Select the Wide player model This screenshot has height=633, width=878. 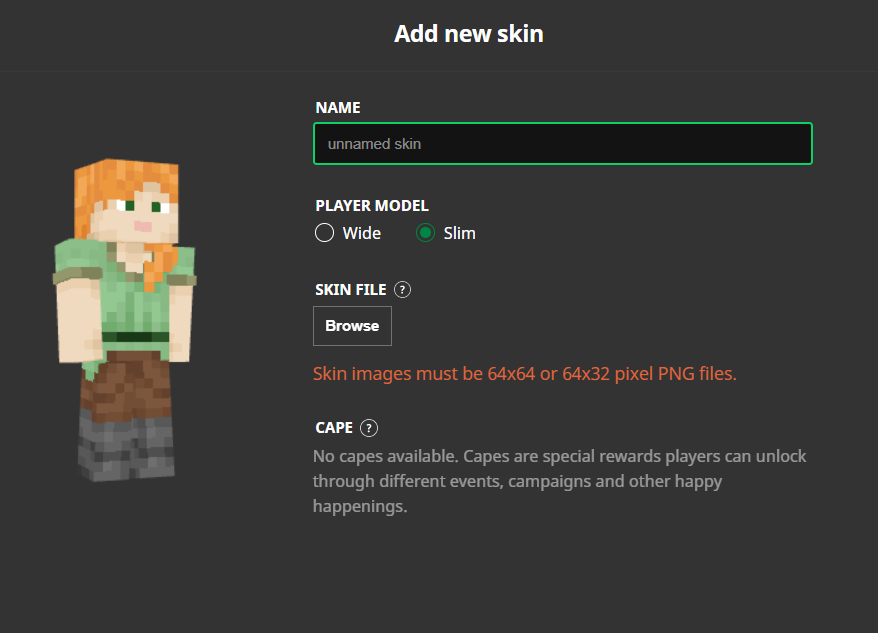[x=324, y=232]
